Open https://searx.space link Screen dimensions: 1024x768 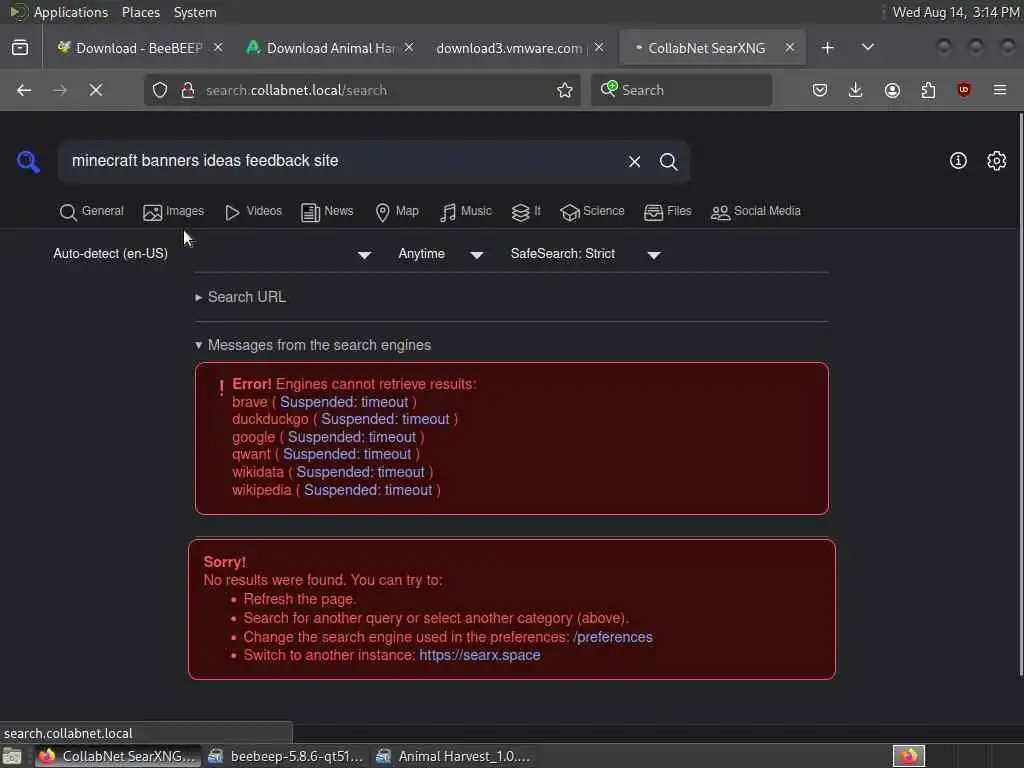tap(480, 655)
